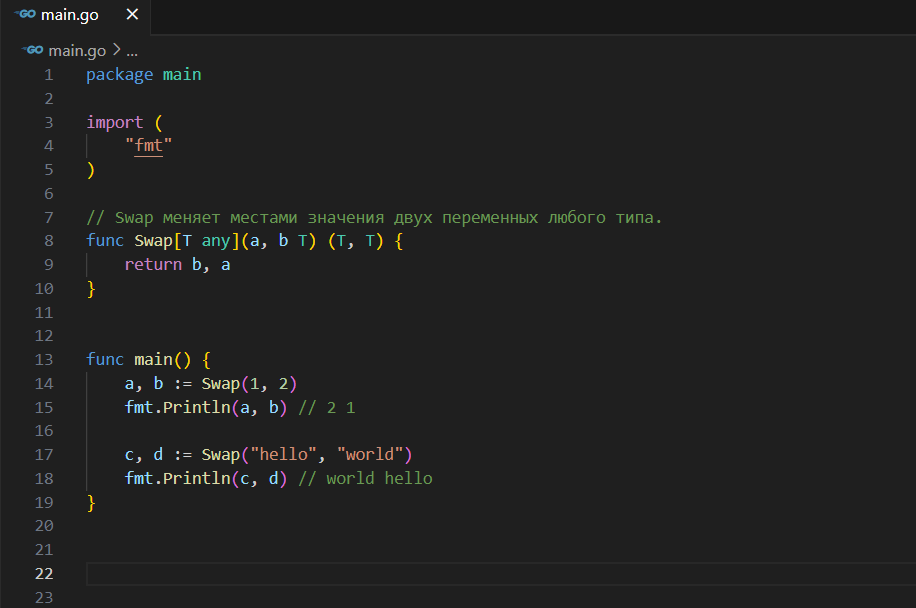Open the breadcrumb ellipsis symbol menu

point(132,51)
